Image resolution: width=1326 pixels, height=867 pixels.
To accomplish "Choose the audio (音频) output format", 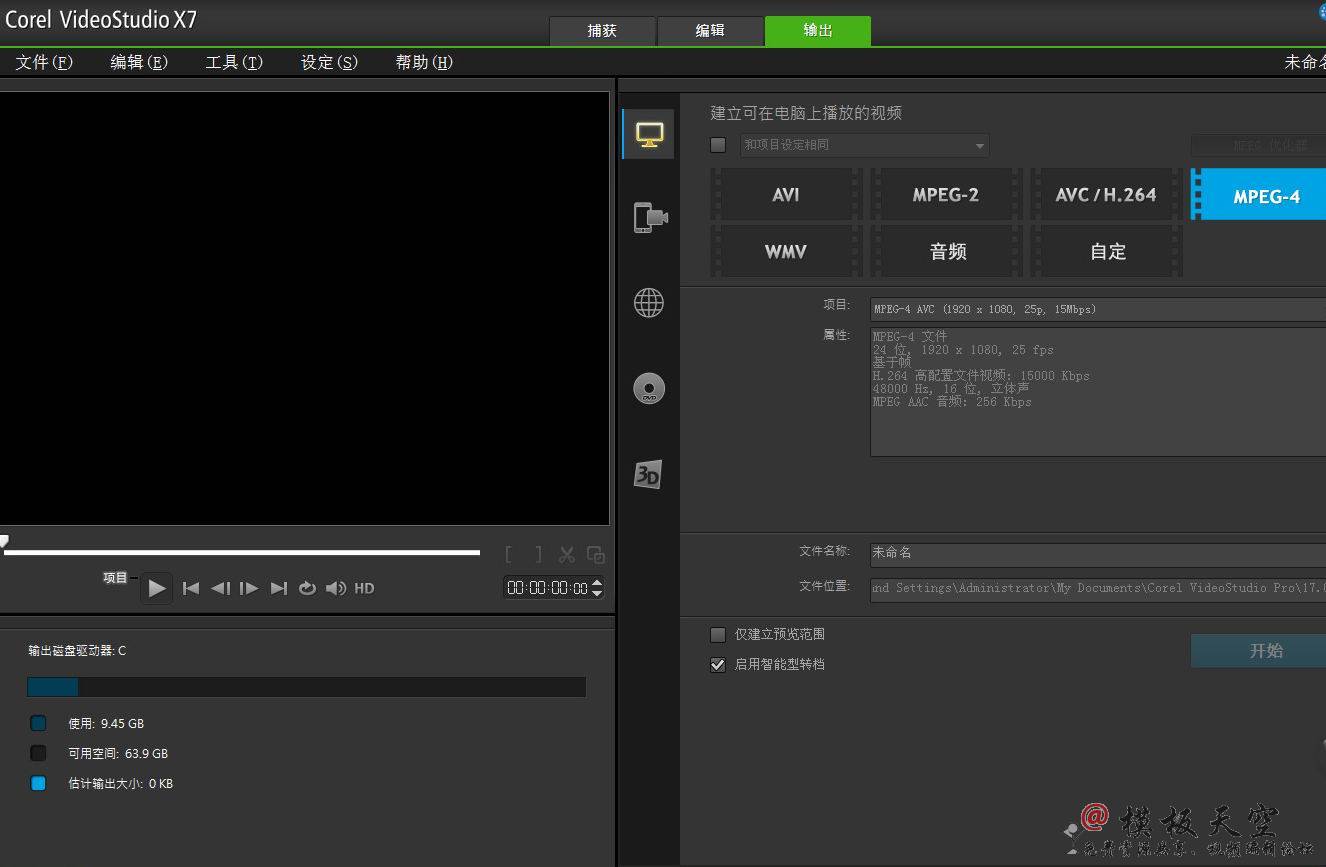I will [x=946, y=251].
